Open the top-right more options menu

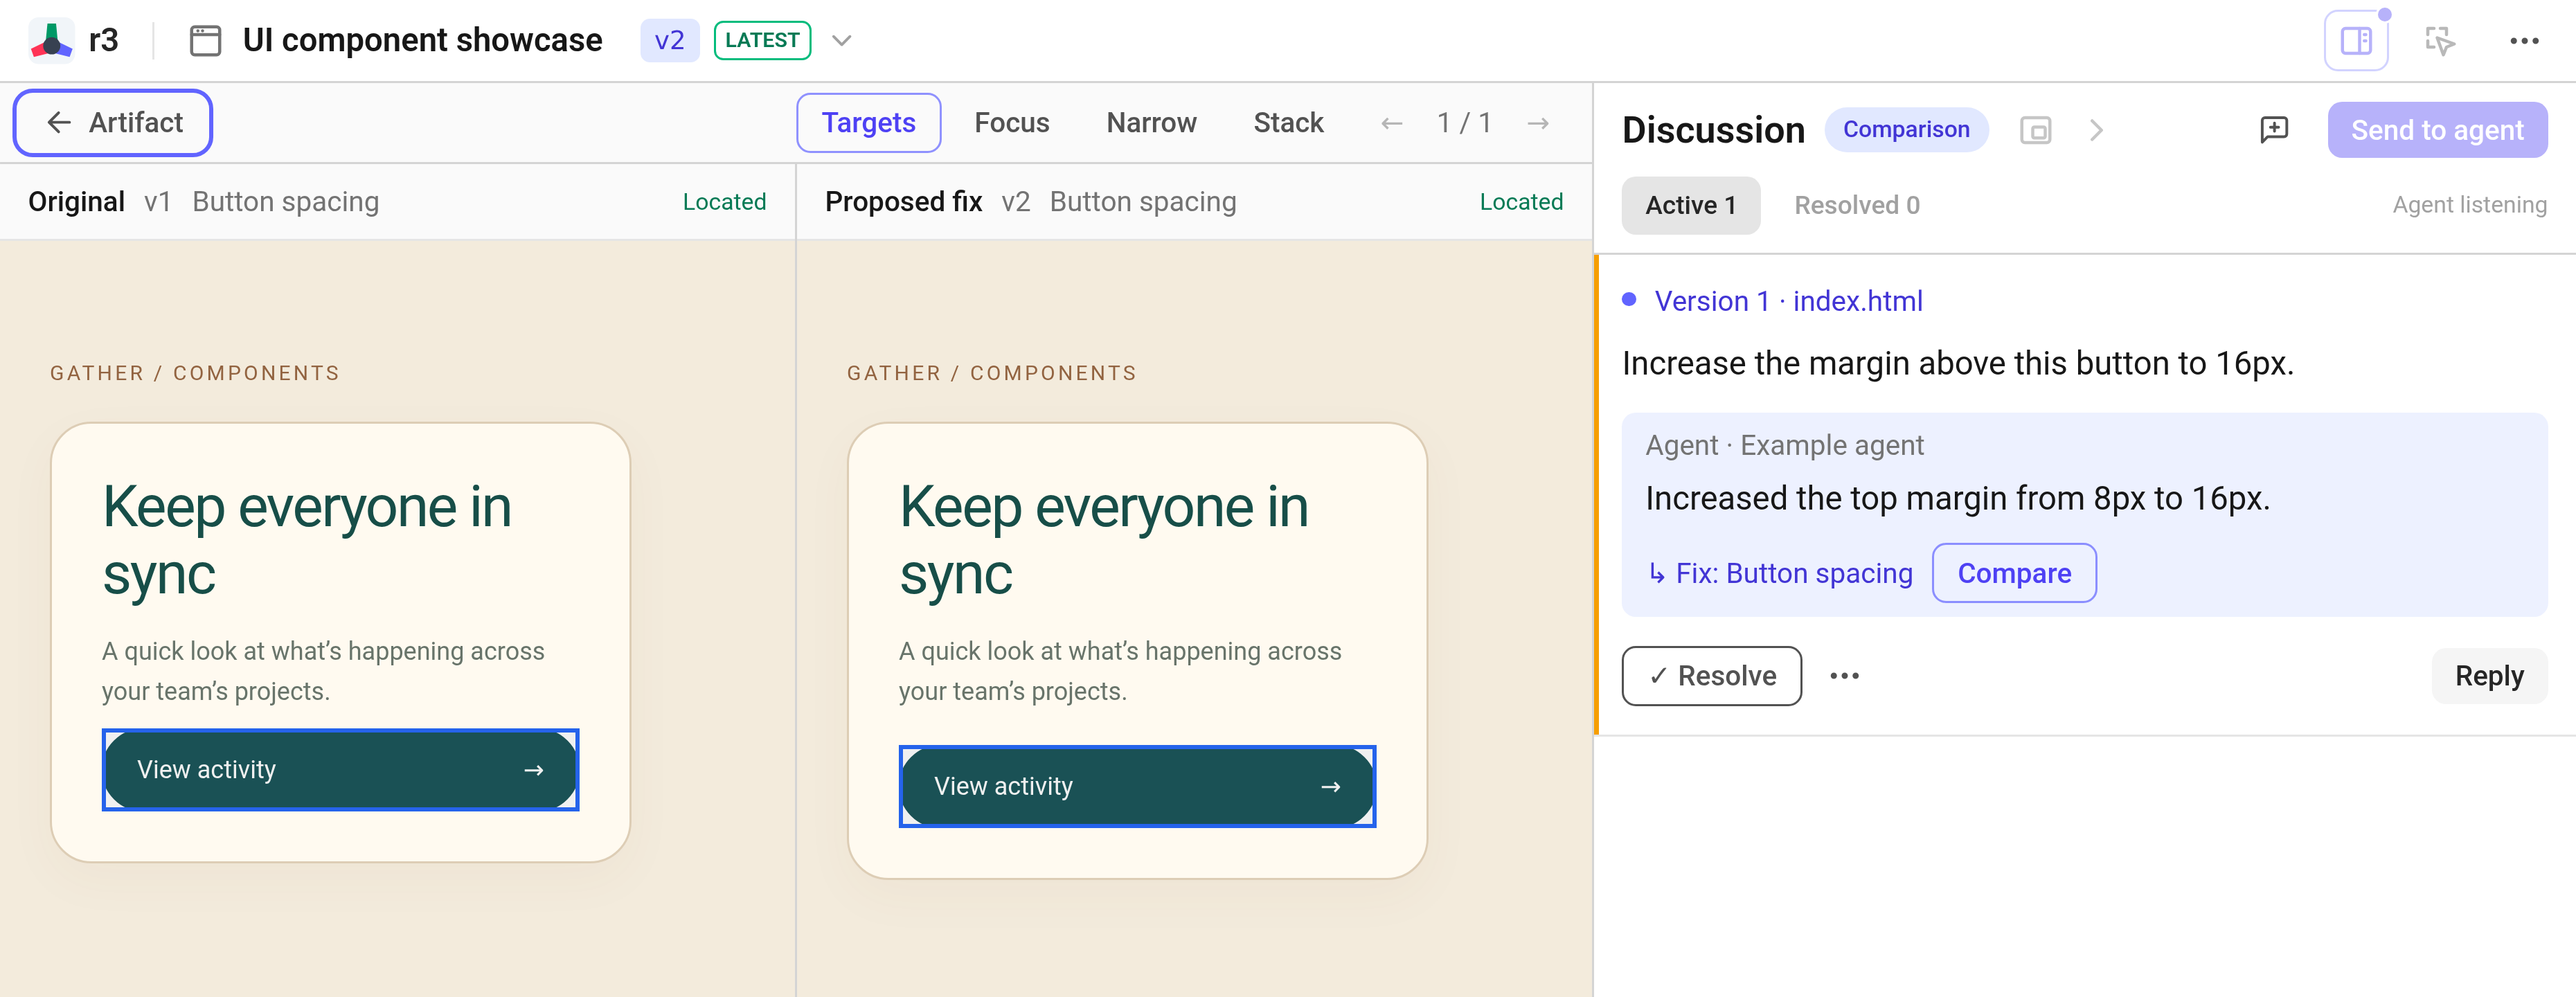(2524, 41)
